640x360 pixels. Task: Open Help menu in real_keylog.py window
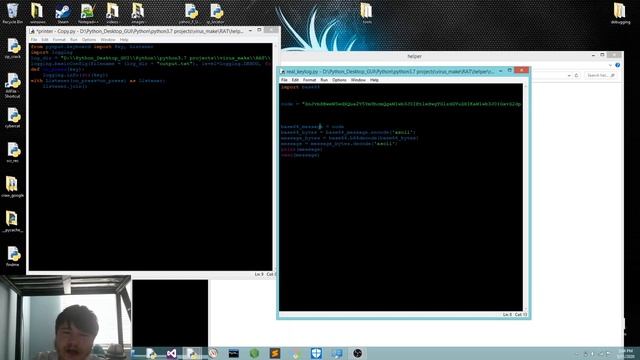point(374,80)
